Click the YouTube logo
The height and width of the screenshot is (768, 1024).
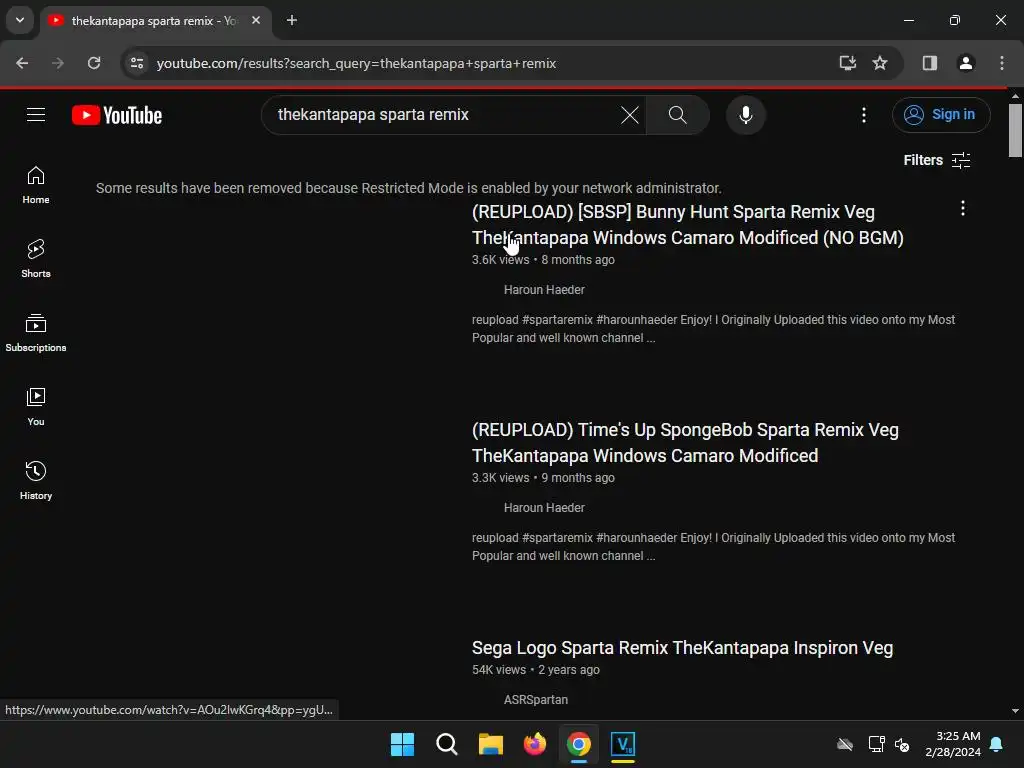117,115
